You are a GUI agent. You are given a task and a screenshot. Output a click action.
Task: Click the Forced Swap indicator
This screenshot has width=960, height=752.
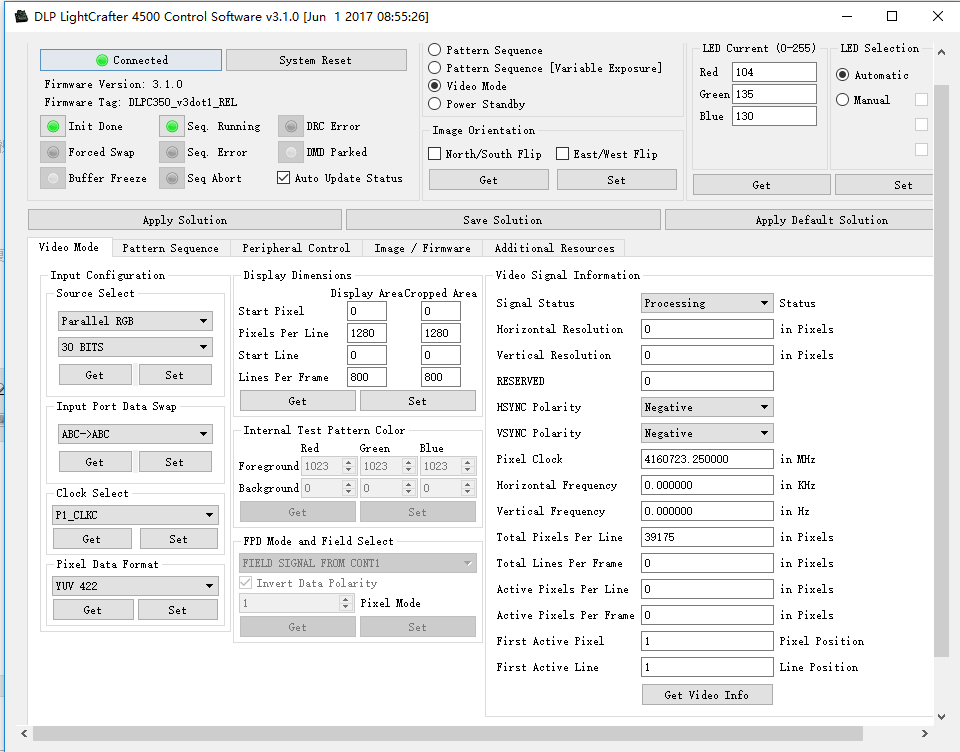[x=53, y=153]
